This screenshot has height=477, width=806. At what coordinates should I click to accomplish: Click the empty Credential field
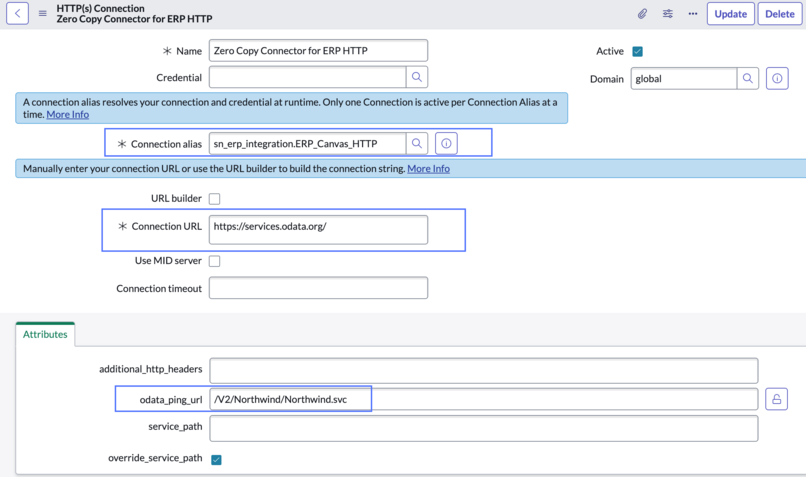pos(307,77)
